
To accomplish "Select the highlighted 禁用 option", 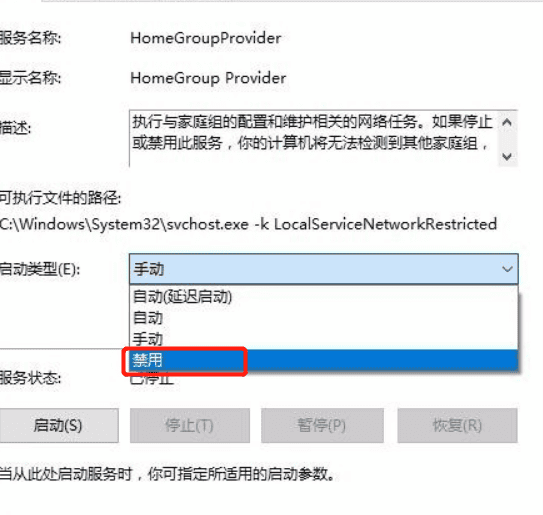I will pos(323,360).
